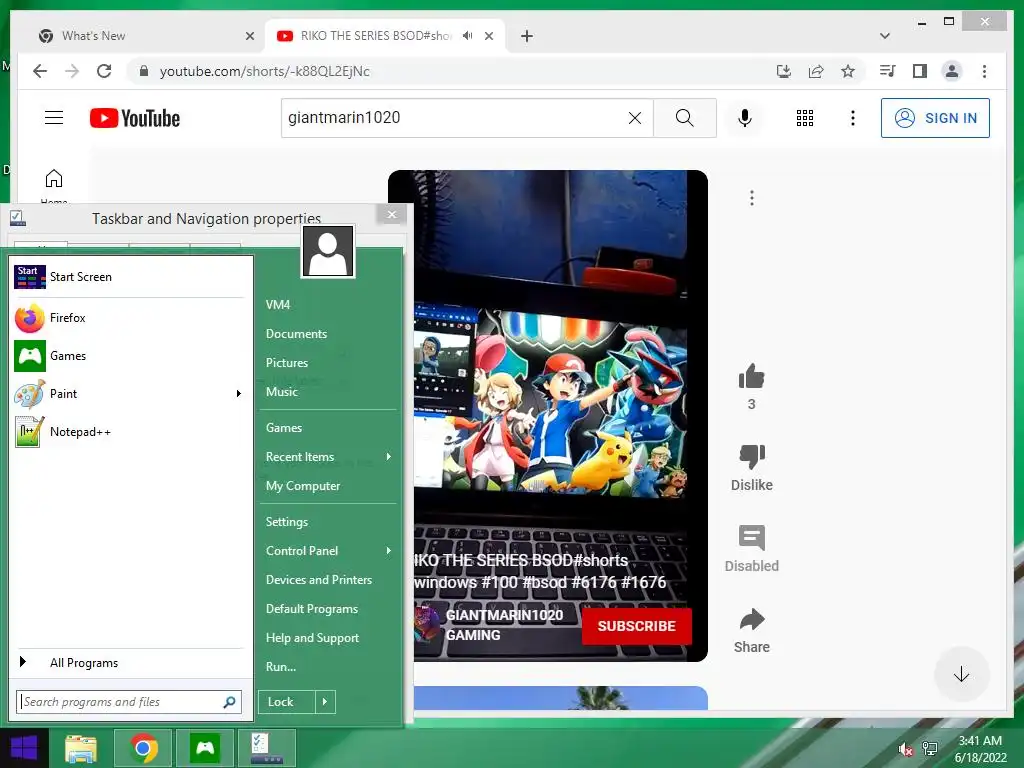Search with voice microphone icon
The image size is (1024, 768).
click(x=744, y=118)
